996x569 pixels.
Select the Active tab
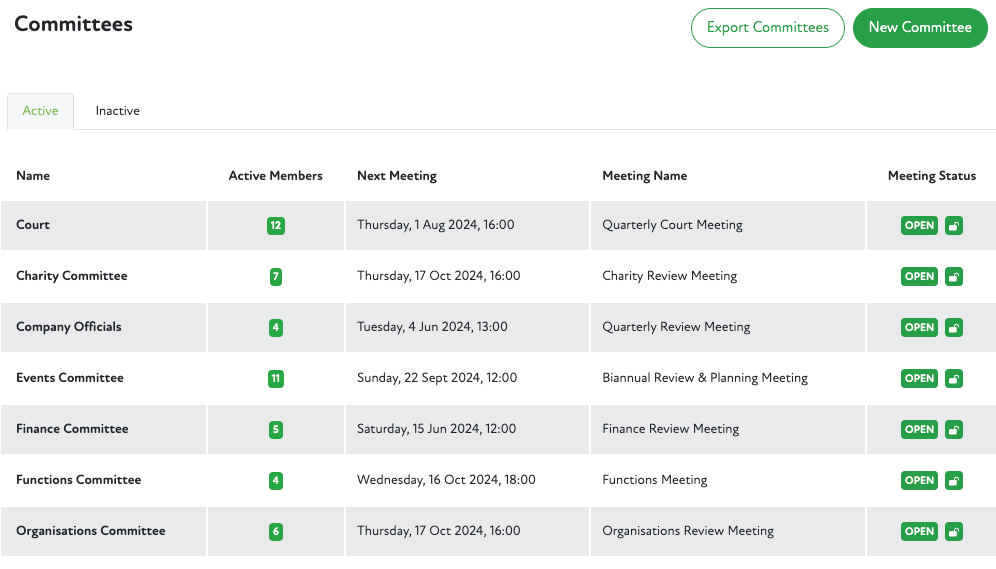(x=40, y=111)
